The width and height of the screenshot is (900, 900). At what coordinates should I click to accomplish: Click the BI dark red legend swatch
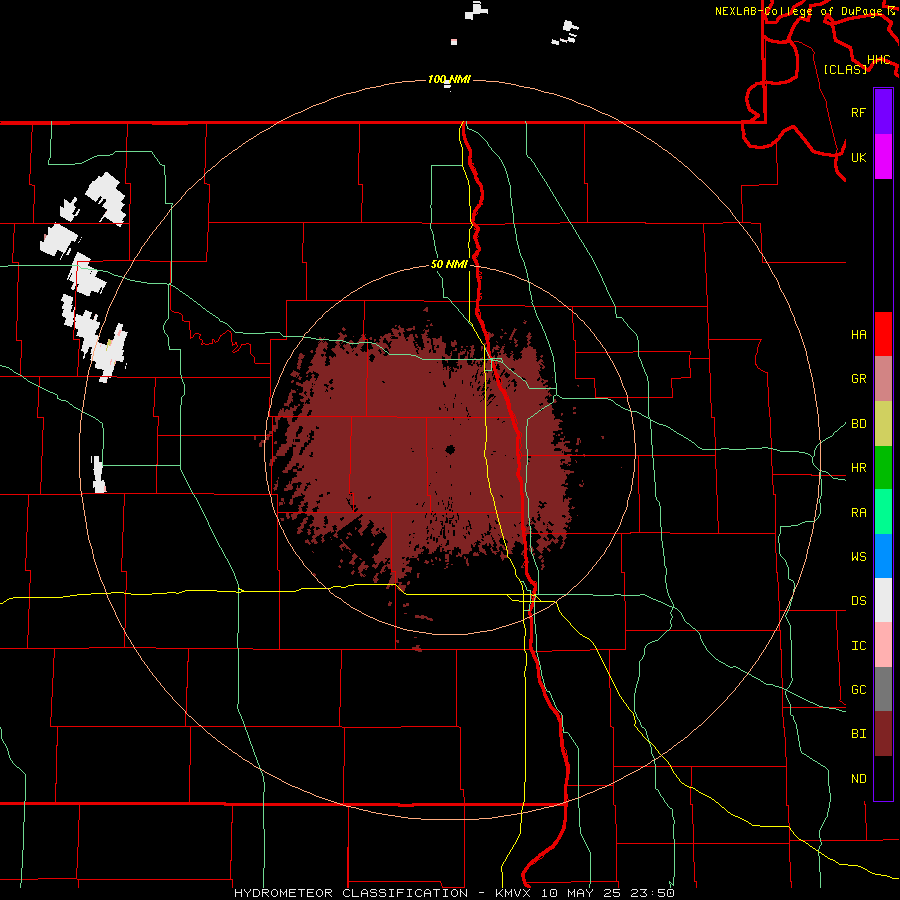883,734
